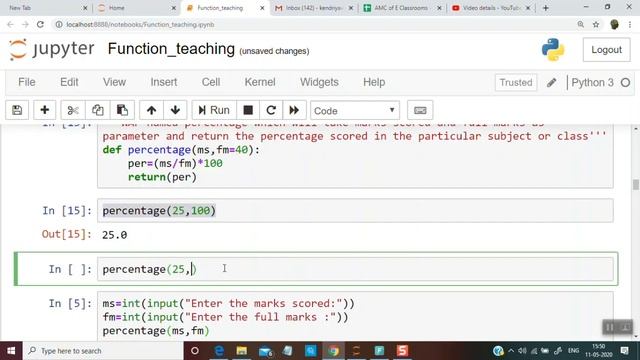Click the Logout button
The width and height of the screenshot is (640, 360).
tap(607, 50)
